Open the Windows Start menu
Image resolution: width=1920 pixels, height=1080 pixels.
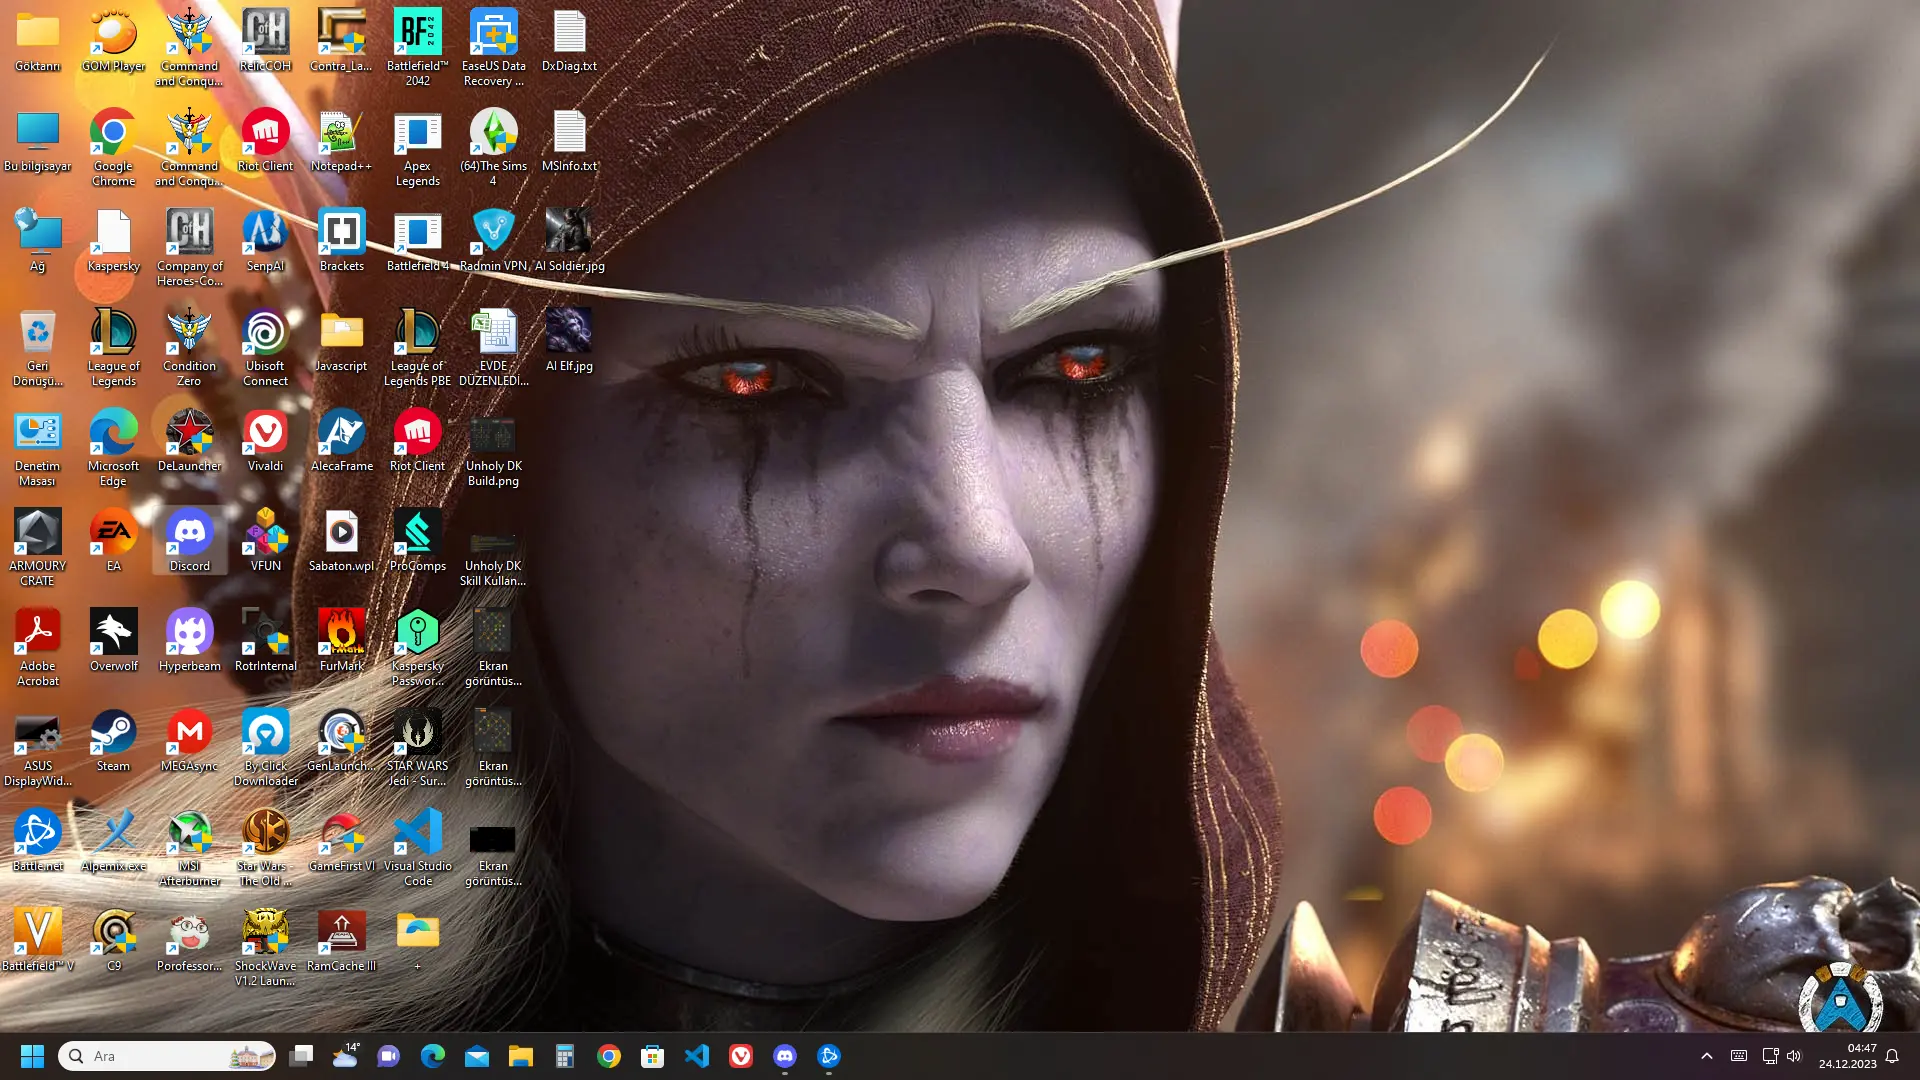(32, 1056)
